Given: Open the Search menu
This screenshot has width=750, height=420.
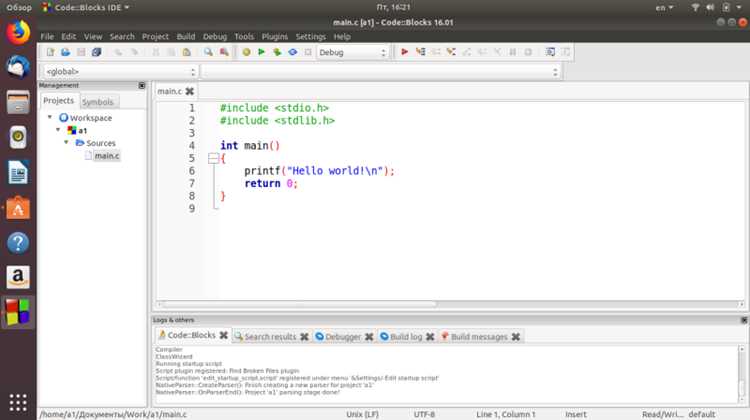Looking at the screenshot, I should pyautogui.click(x=122, y=36).
